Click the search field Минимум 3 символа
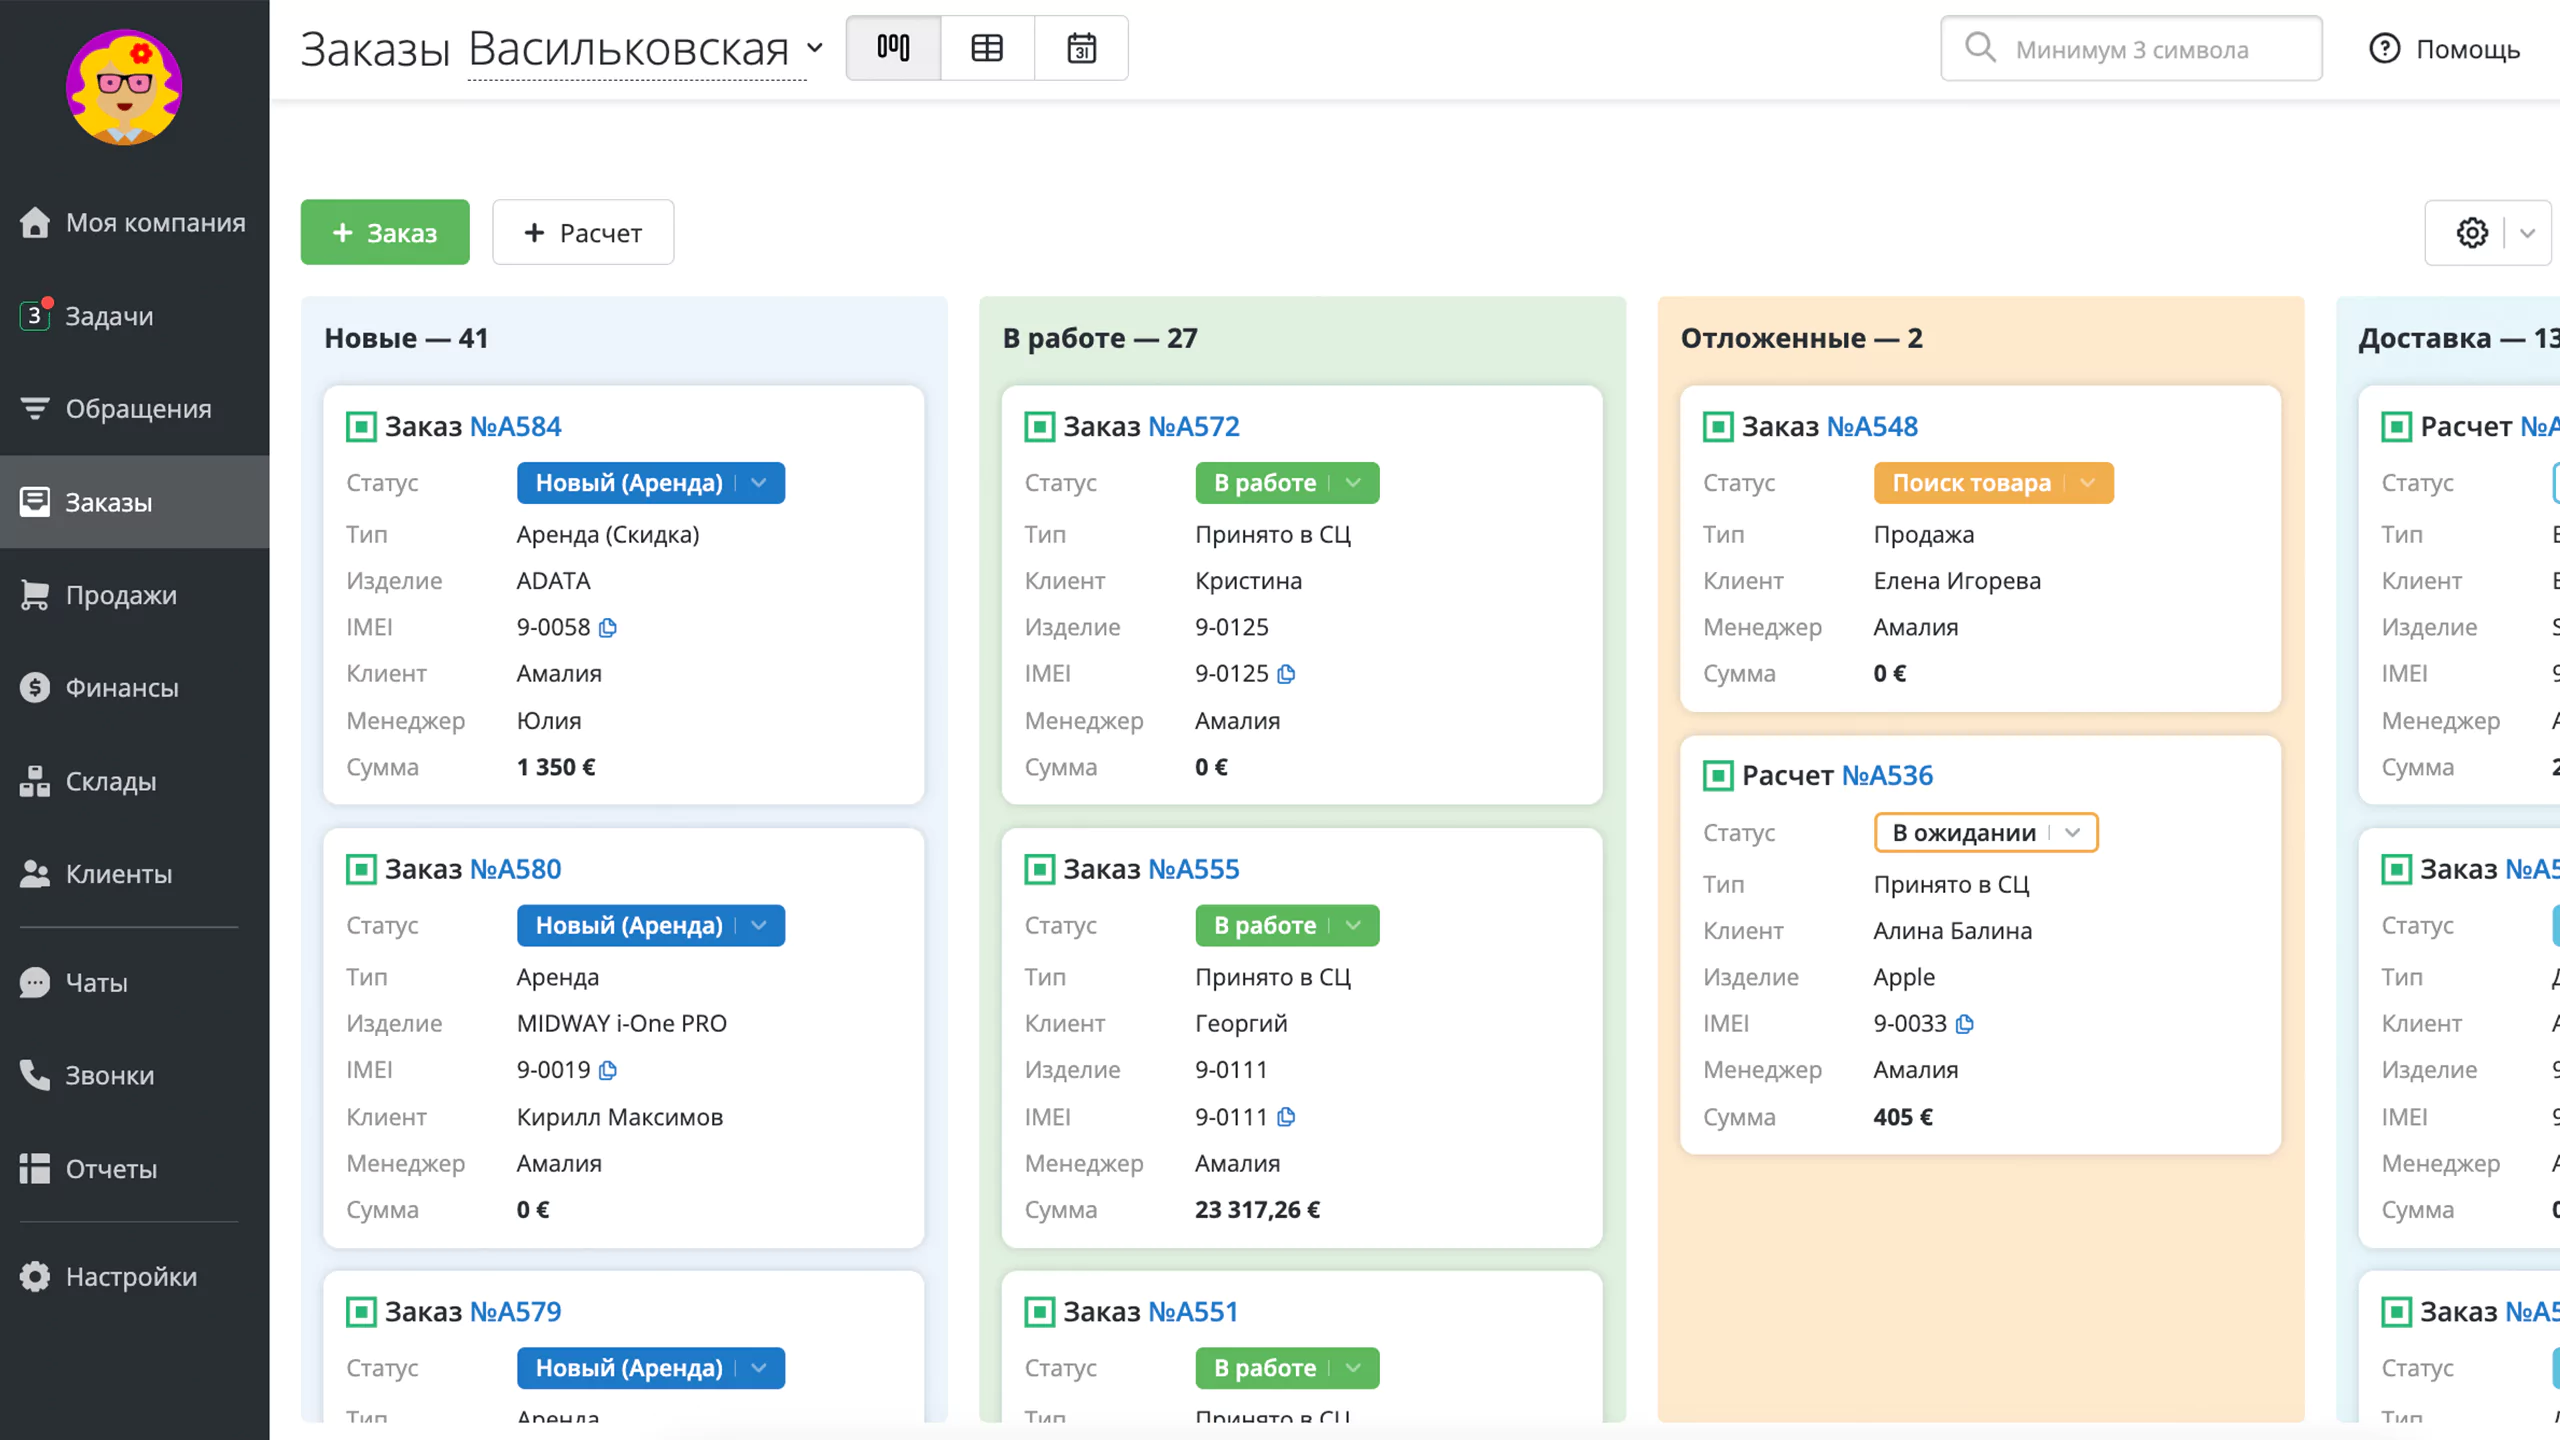 [x=2131, y=48]
